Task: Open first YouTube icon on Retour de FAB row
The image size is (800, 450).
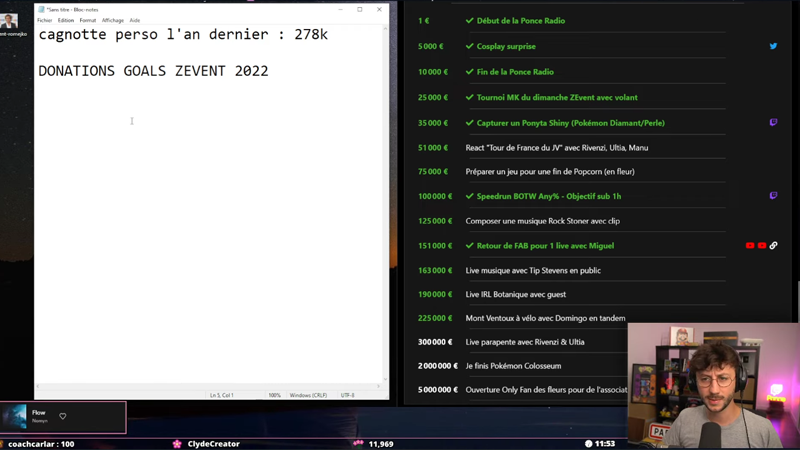Action: (749, 245)
